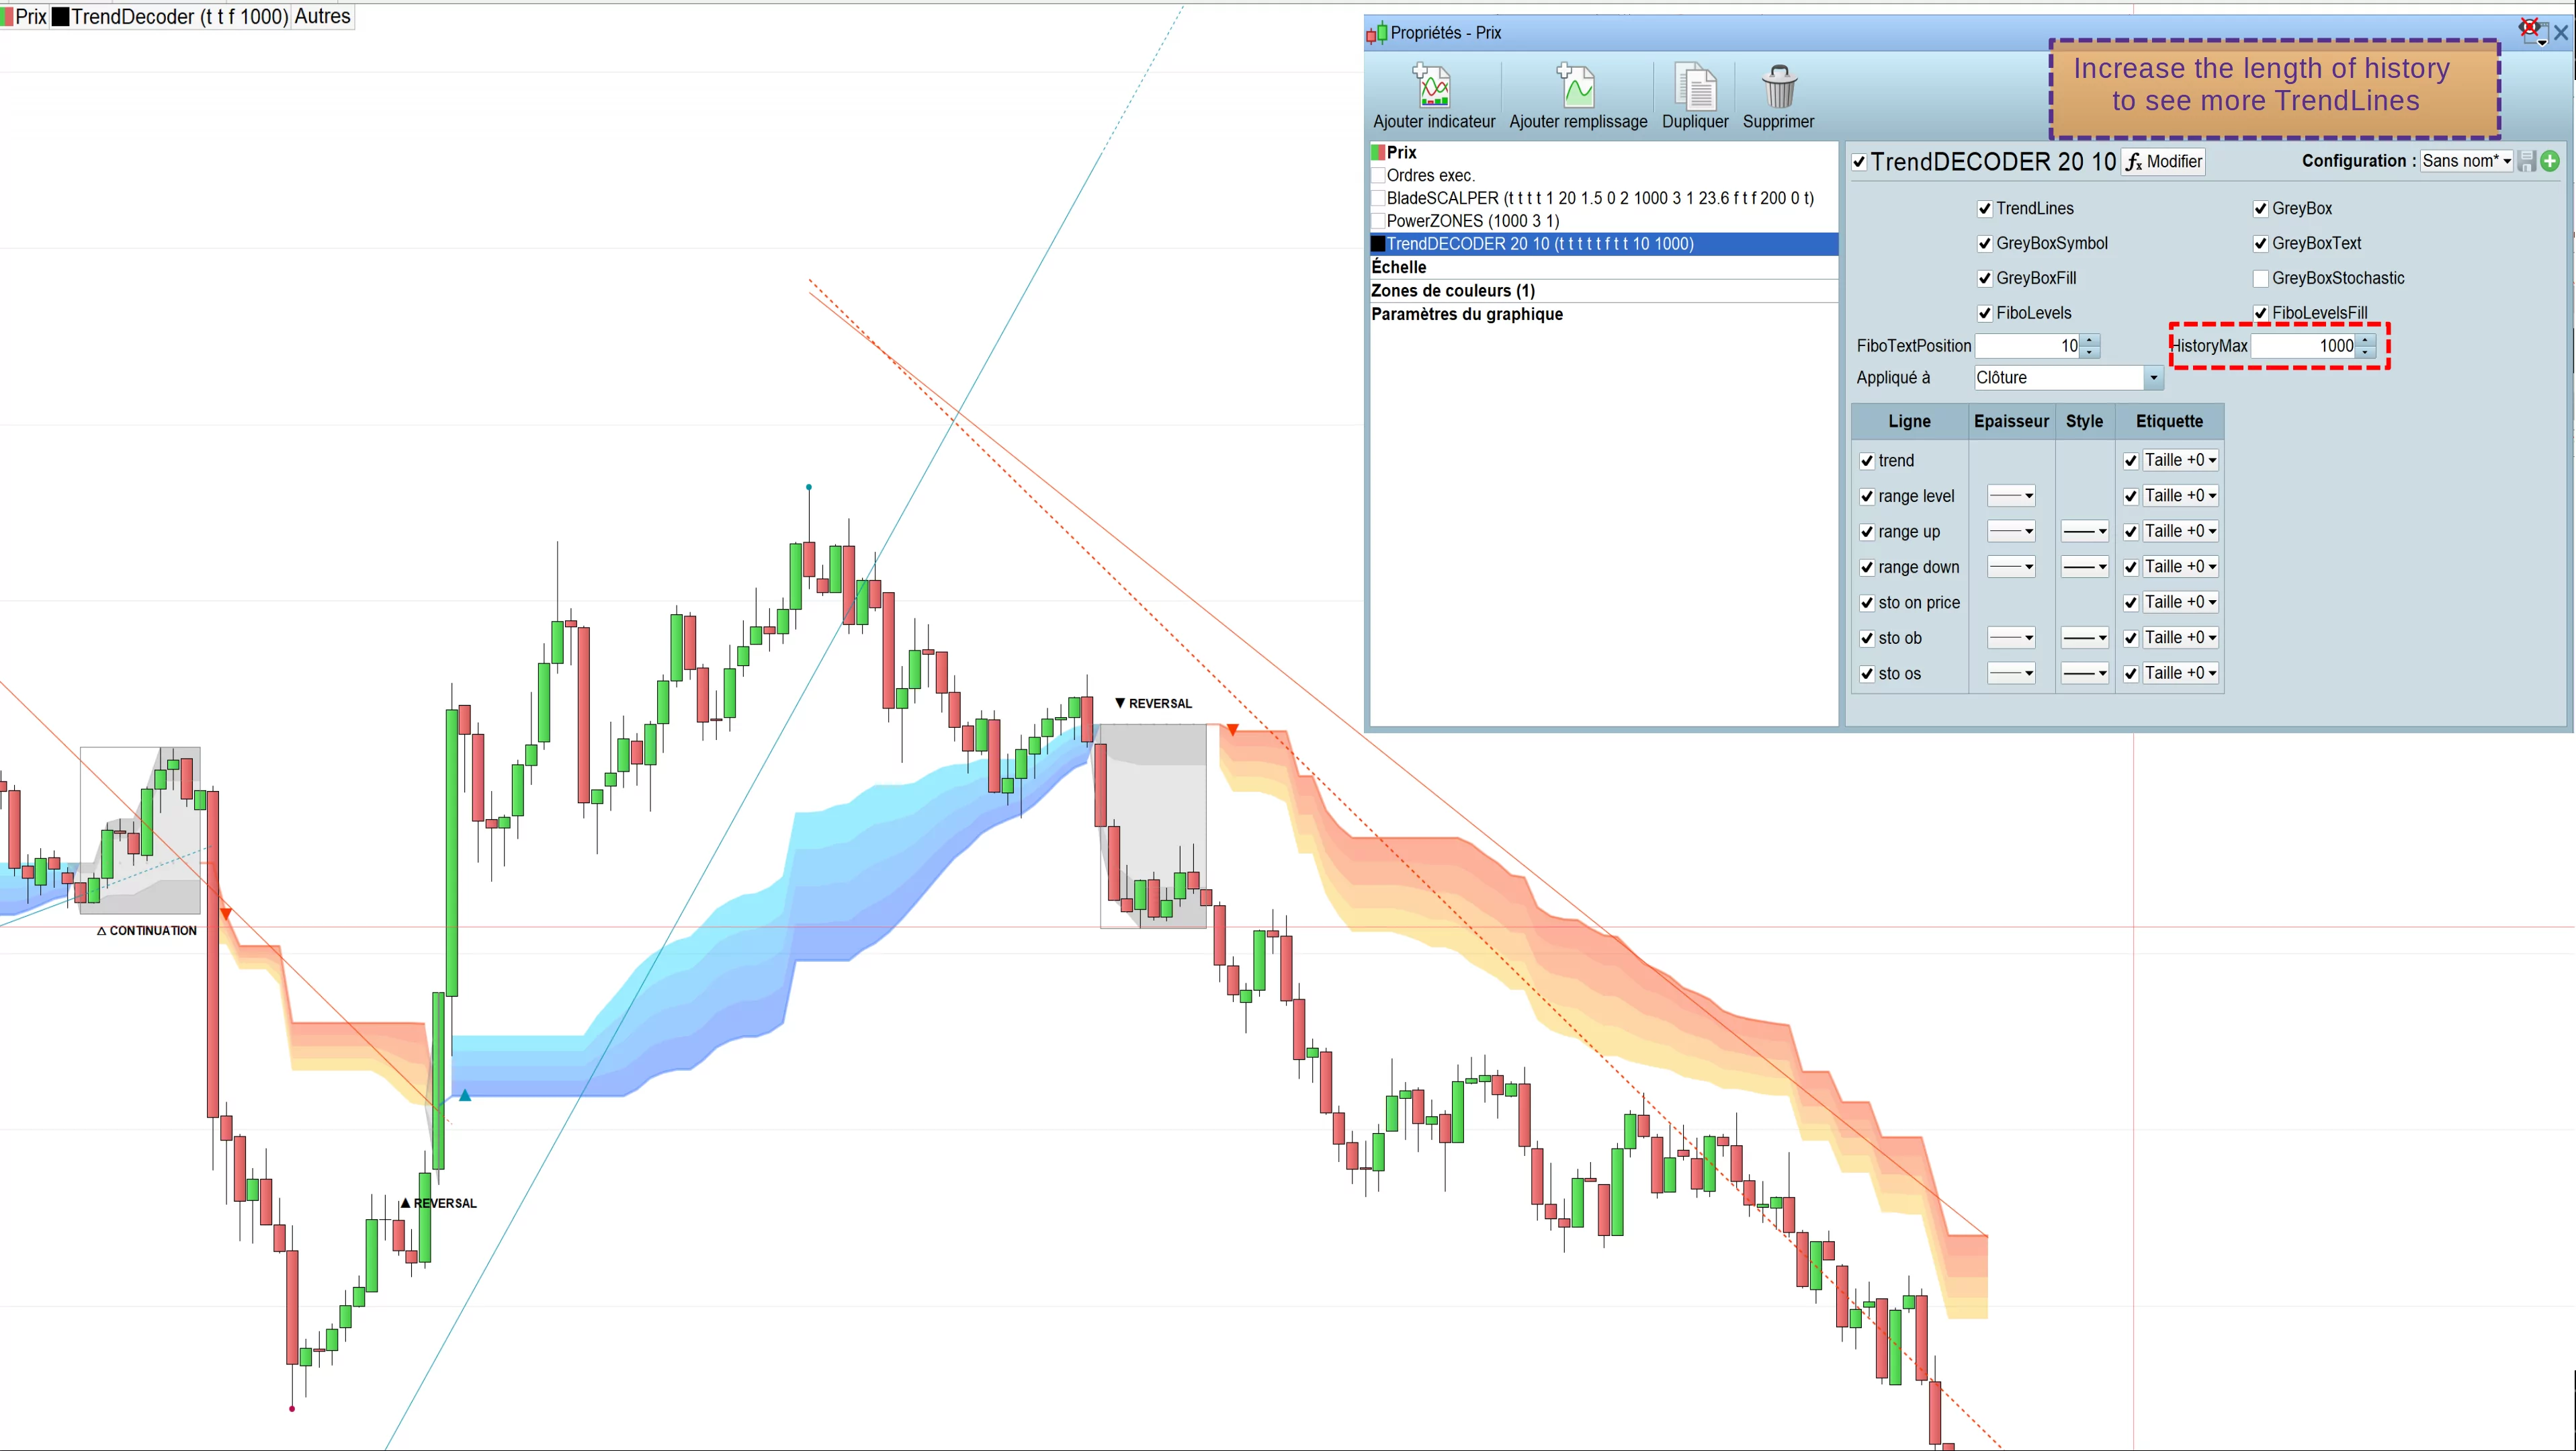Close the Propriétés - Prix window
The height and width of the screenshot is (1451, 2576).
pos(2561,33)
